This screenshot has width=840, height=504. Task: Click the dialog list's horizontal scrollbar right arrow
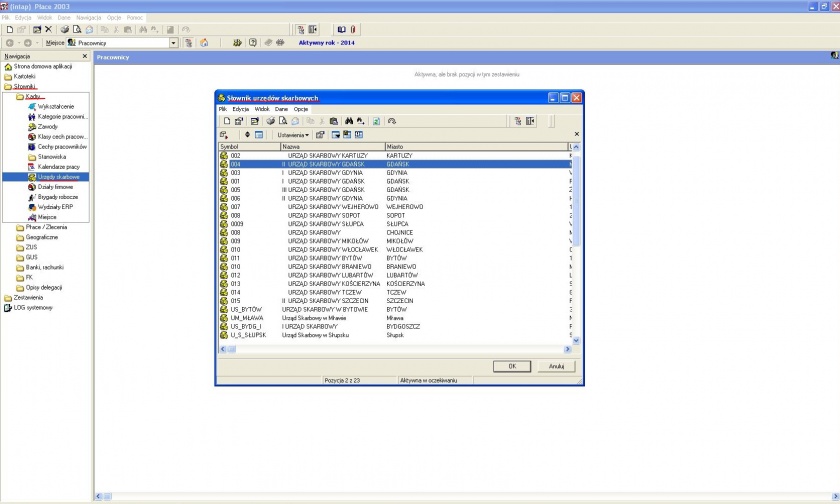[568, 349]
